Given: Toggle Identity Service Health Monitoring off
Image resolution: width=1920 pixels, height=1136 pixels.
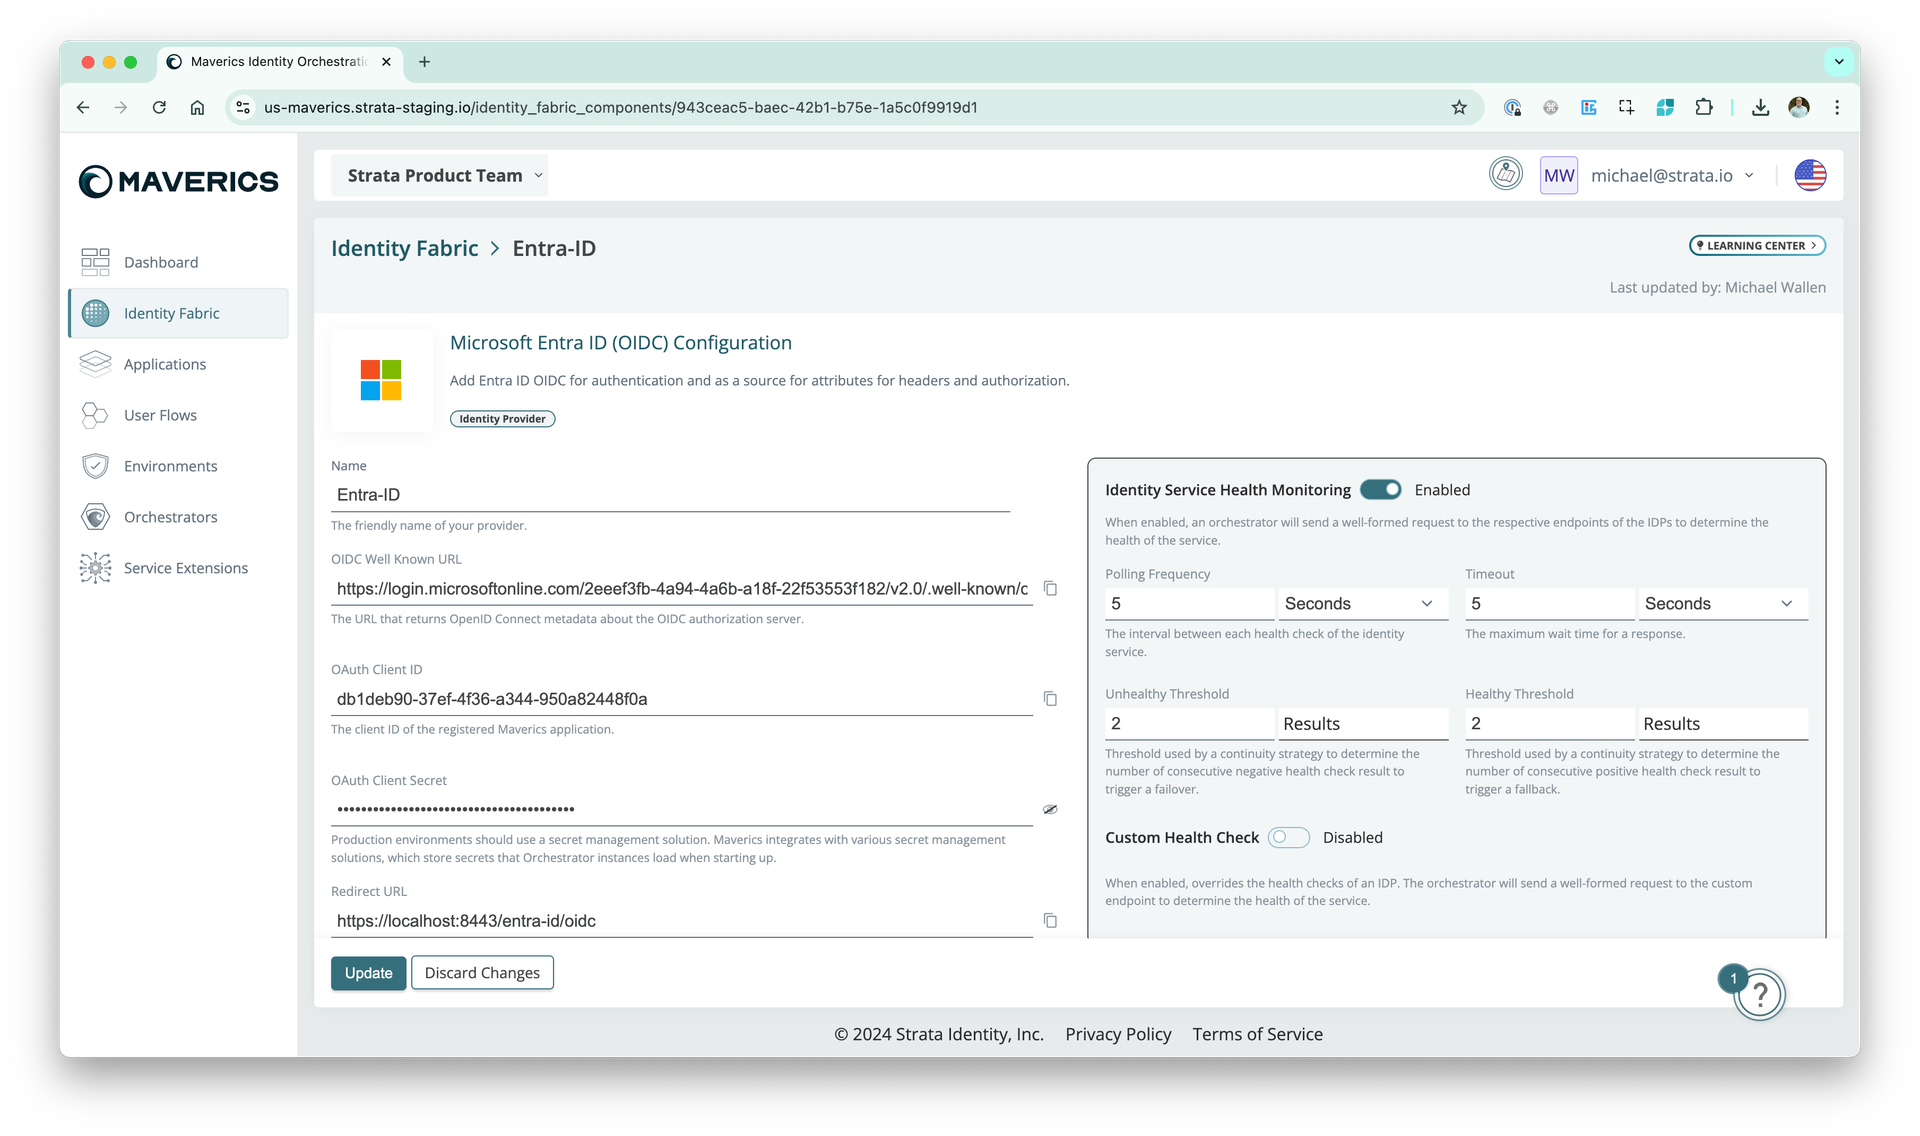Looking at the screenshot, I should click(1380, 489).
